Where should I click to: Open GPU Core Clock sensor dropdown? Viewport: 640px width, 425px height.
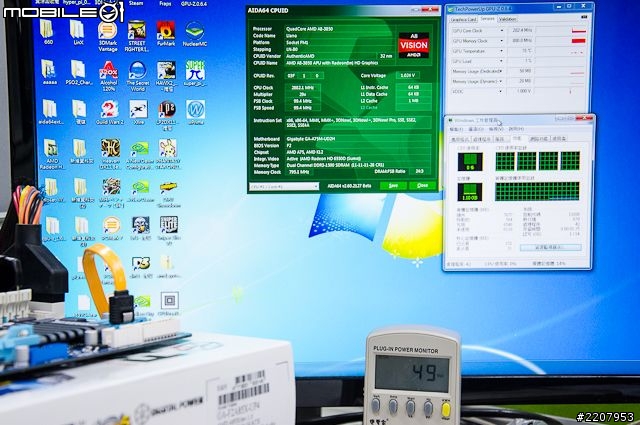(501, 31)
